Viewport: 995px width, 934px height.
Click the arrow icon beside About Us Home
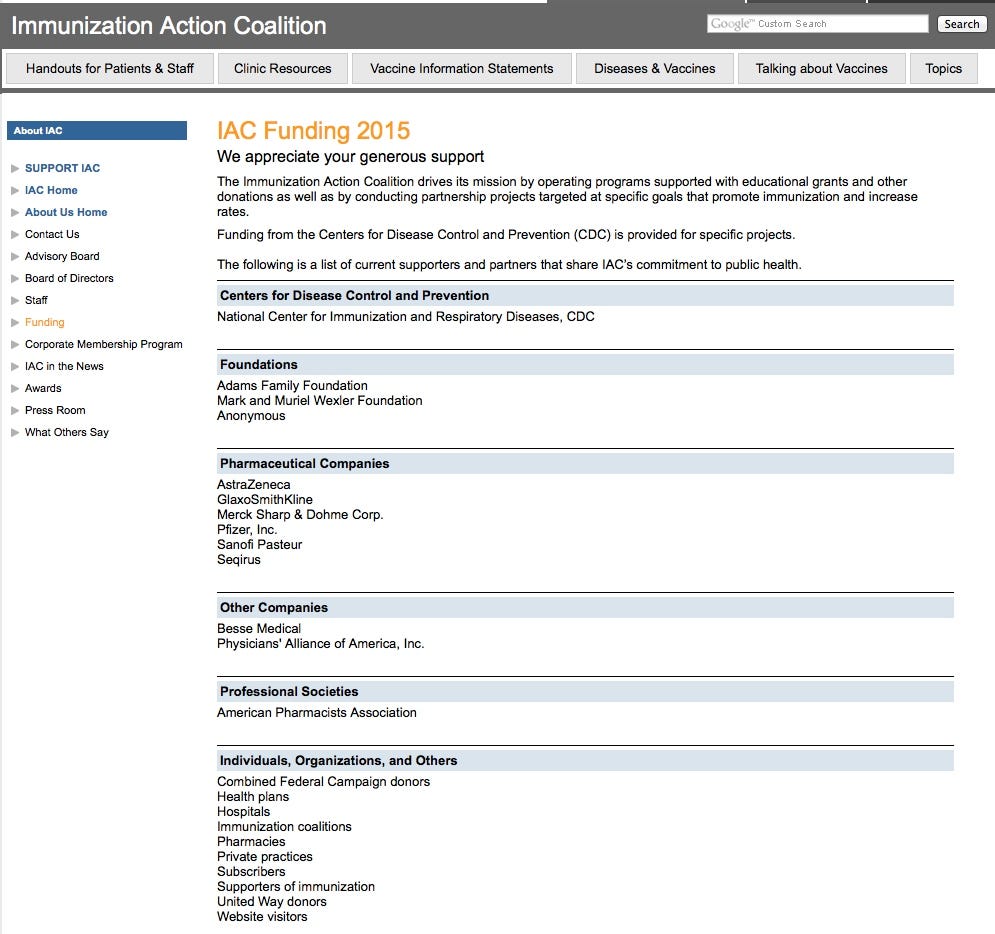point(15,213)
